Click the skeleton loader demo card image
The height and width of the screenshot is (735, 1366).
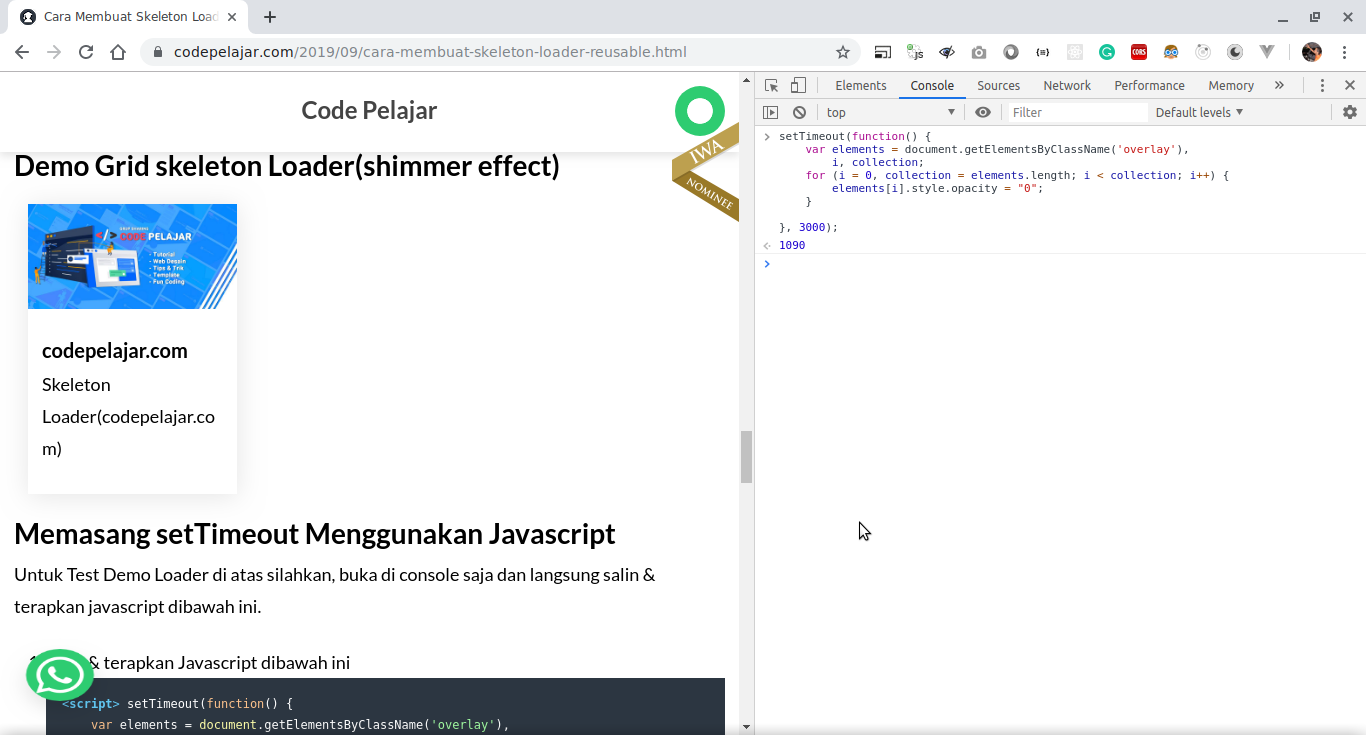coord(132,256)
